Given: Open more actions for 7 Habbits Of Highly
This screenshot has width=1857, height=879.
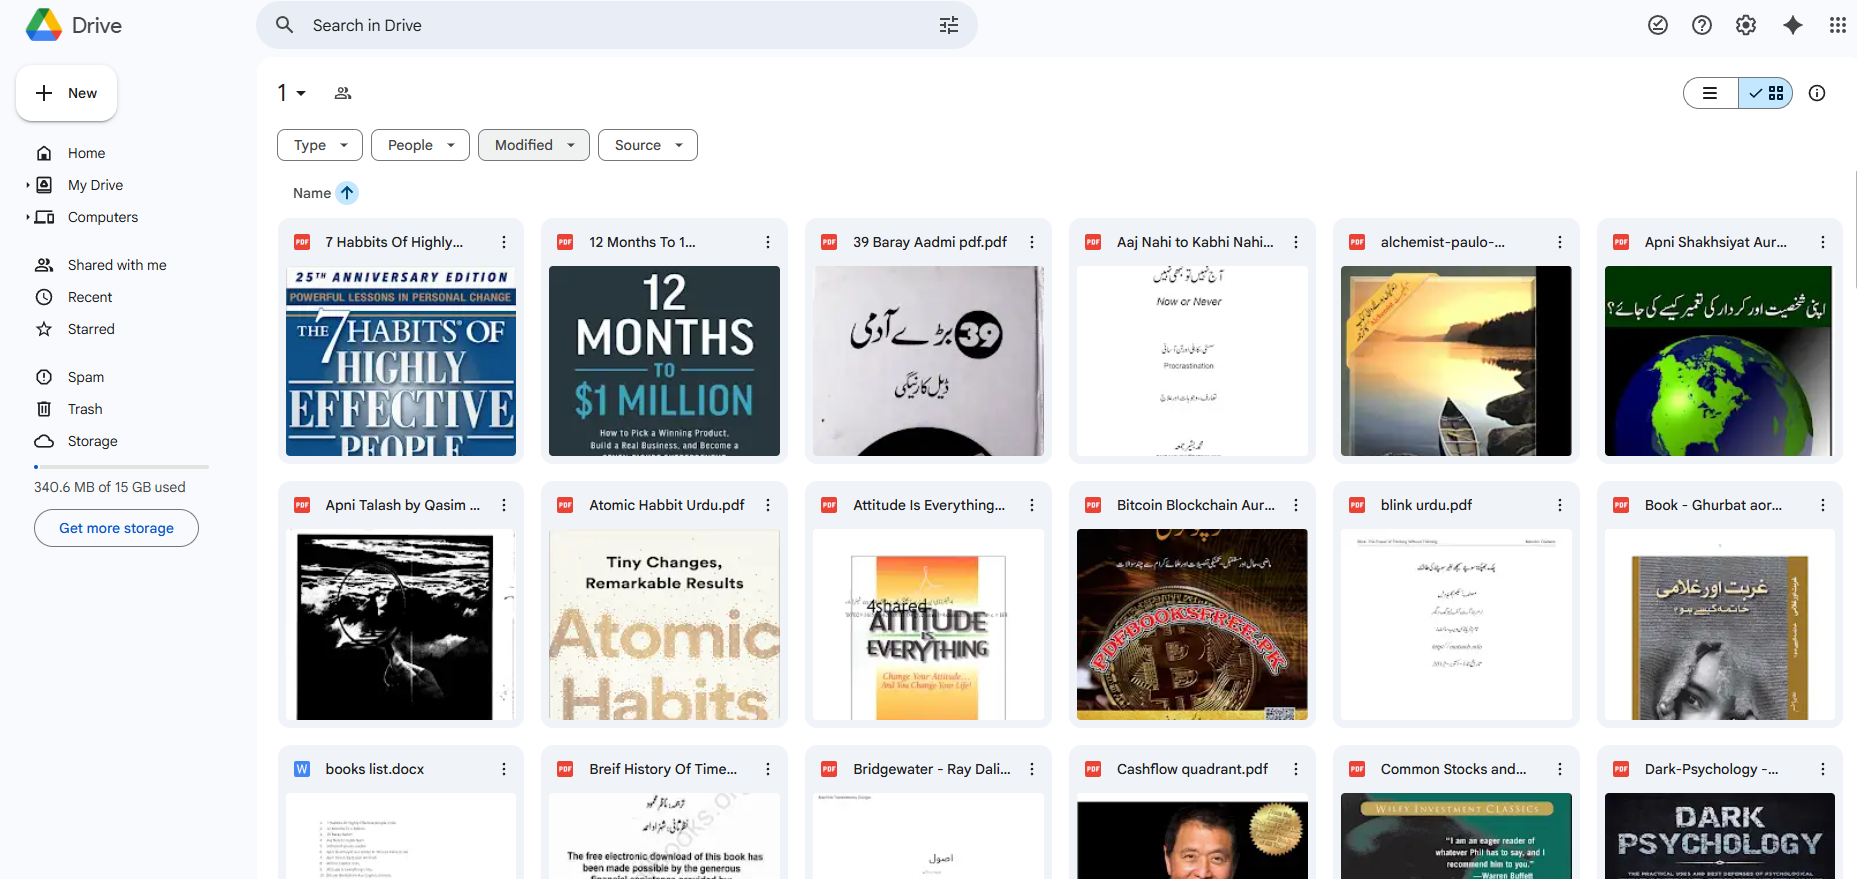Looking at the screenshot, I should (504, 242).
